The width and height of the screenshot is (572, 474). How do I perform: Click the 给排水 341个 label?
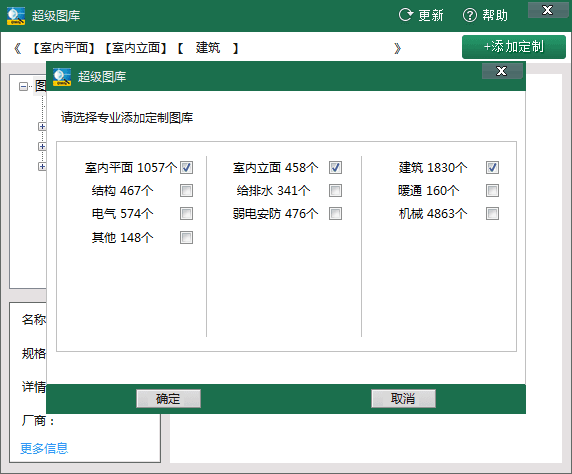[x=273, y=191]
